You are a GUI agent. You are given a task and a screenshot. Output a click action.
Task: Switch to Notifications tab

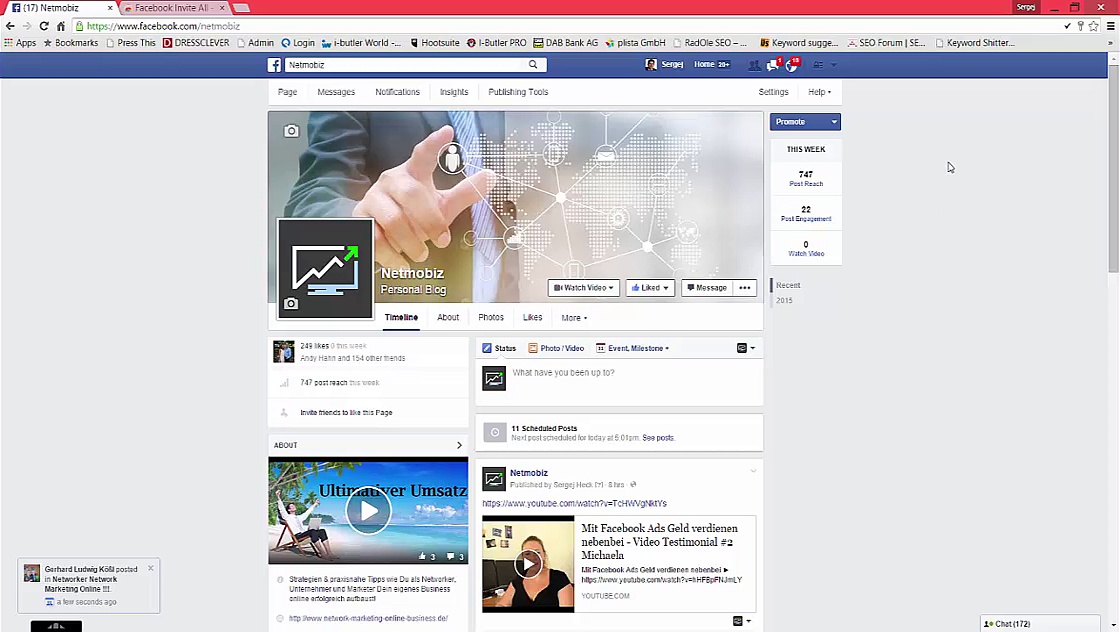coord(397,92)
